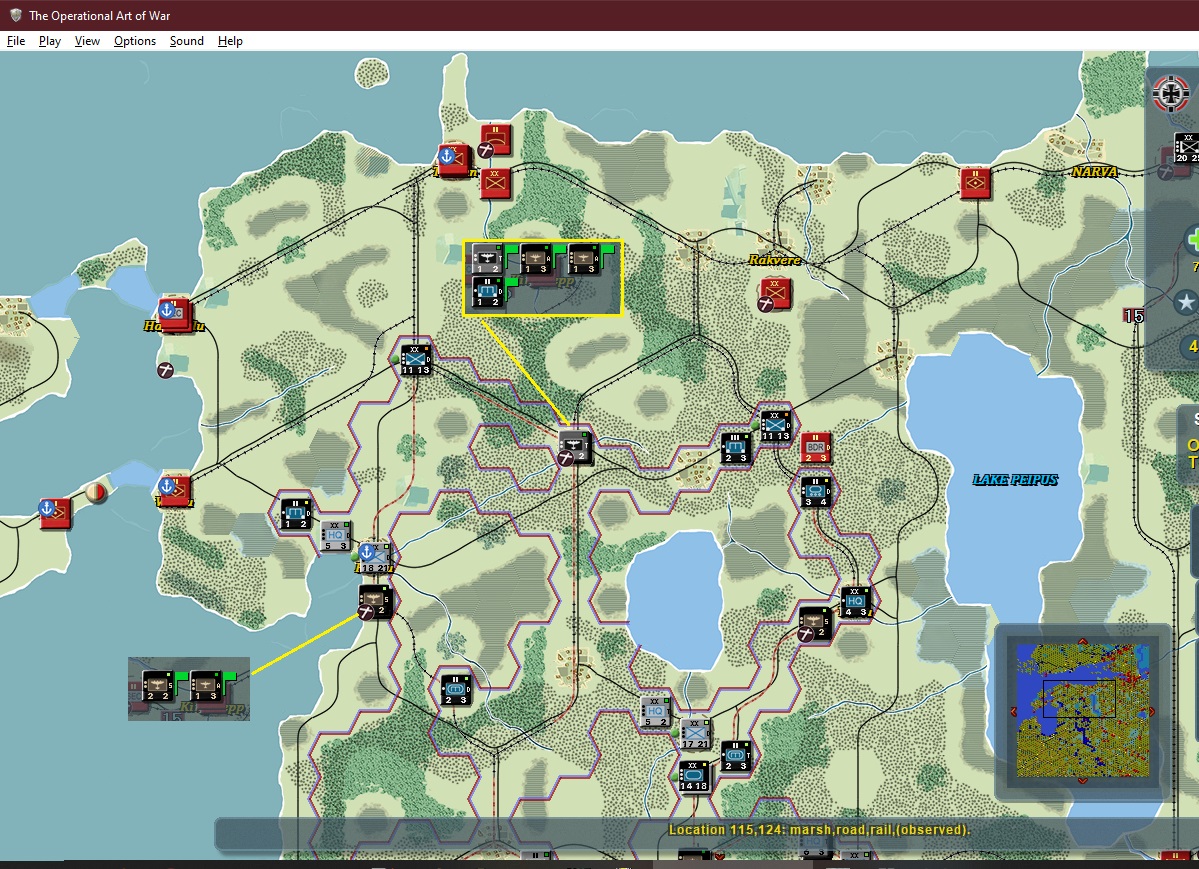Viewport: 1199px width, 869px height.
Task: Click the app shield icon in title bar
Action: click(15, 15)
